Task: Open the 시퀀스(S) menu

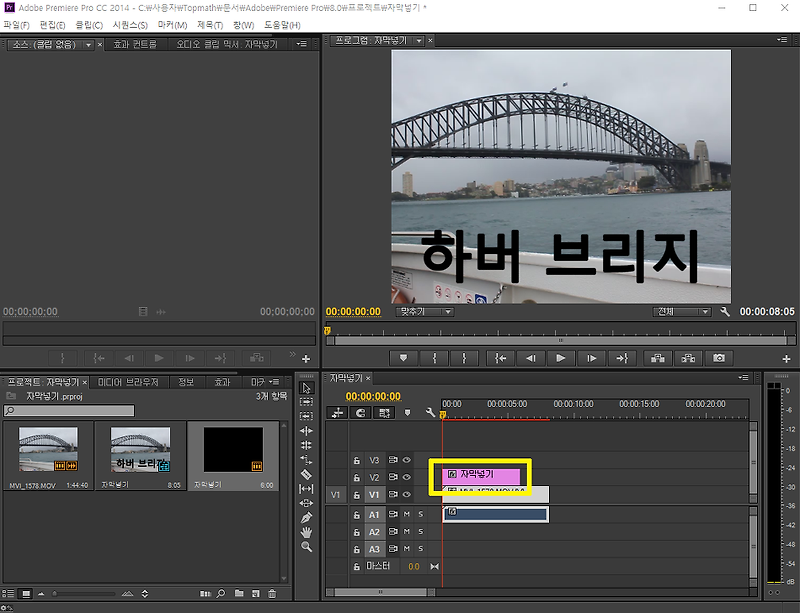Action: click(x=130, y=25)
